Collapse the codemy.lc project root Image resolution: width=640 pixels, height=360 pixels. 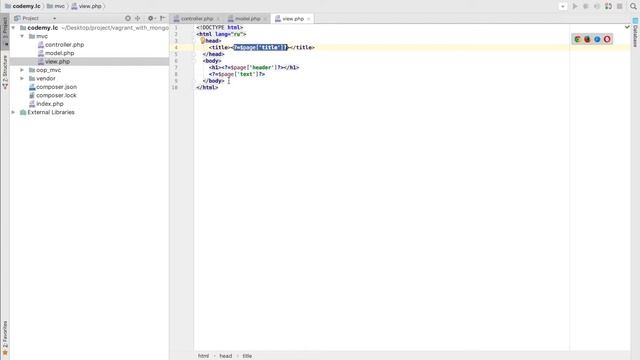coord(13,28)
